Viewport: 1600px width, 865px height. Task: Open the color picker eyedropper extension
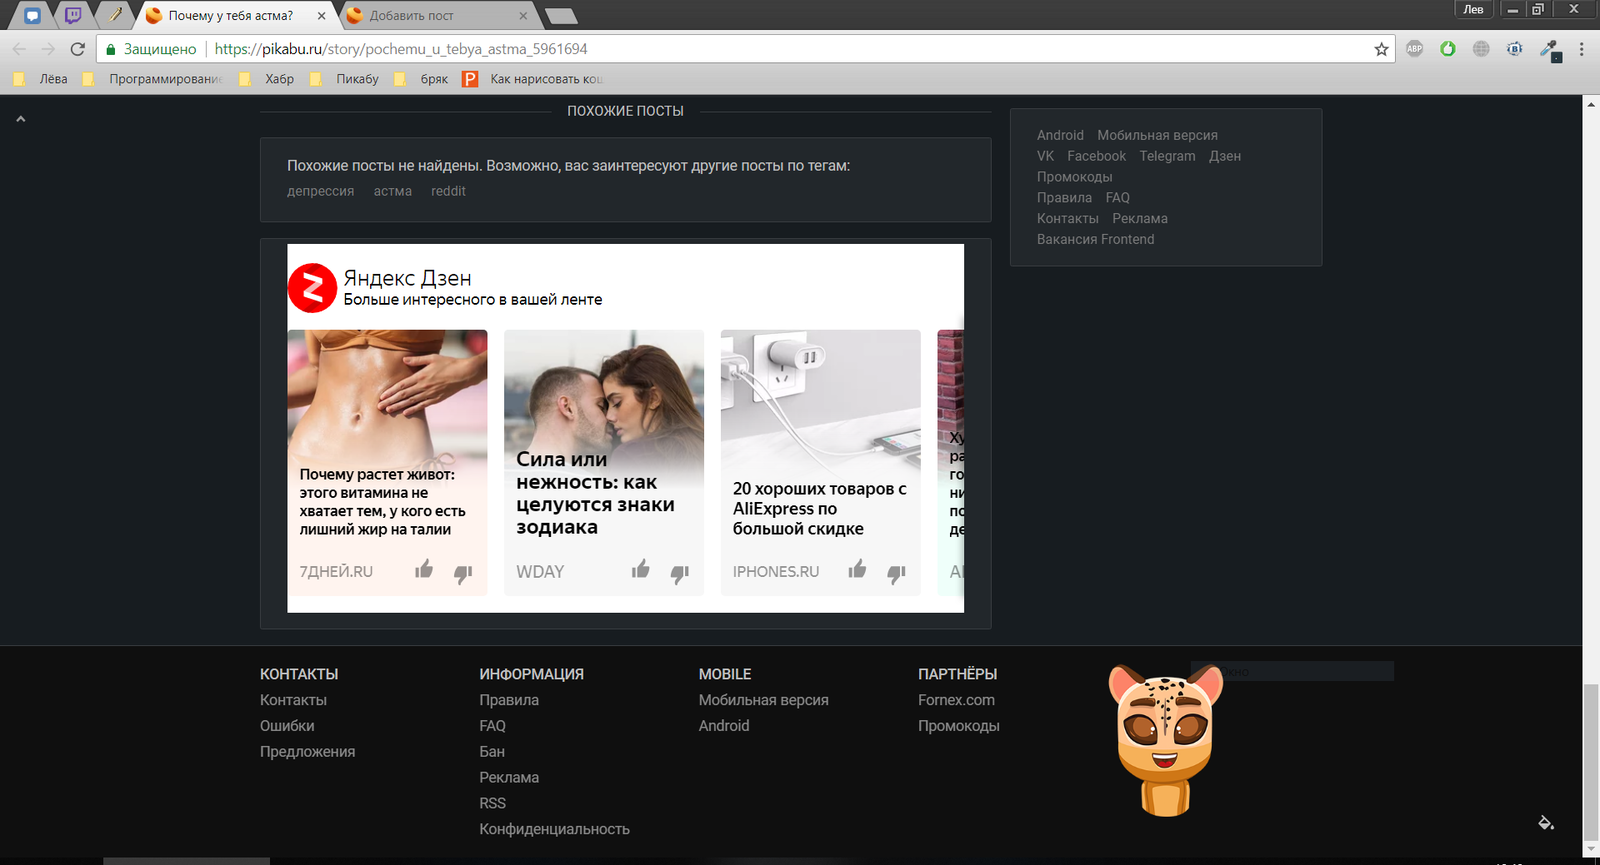[1550, 49]
